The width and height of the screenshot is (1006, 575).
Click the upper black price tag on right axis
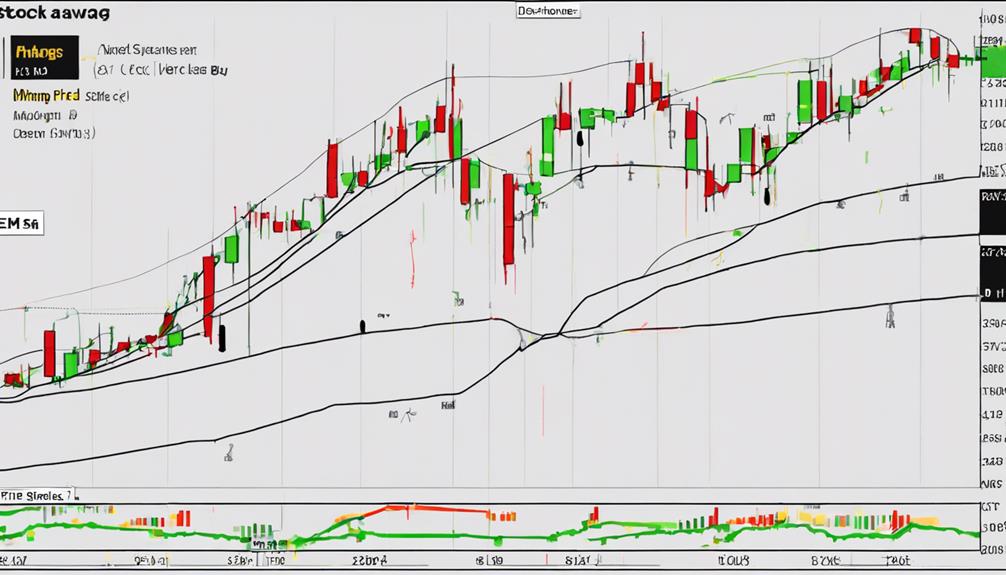point(993,212)
